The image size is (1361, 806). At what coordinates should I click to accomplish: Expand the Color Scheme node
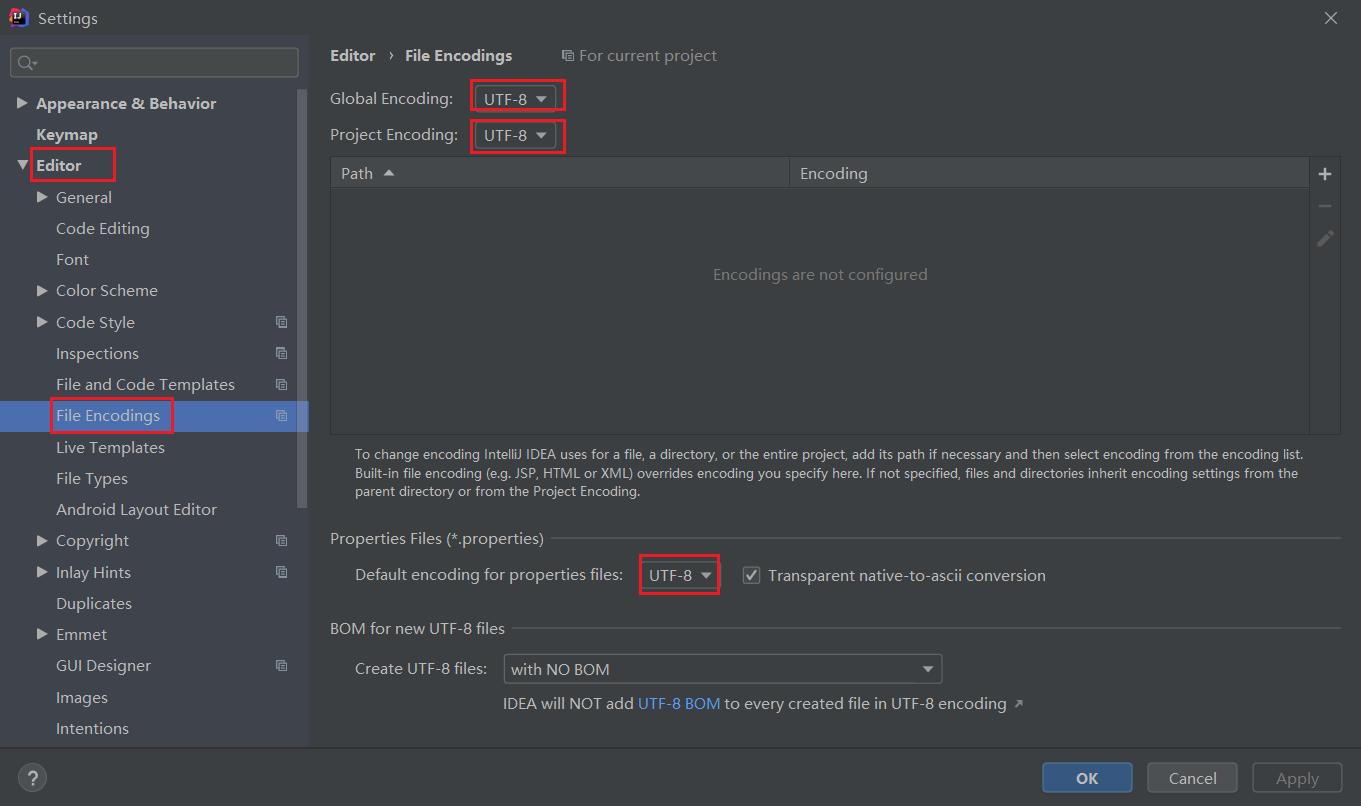click(42, 290)
